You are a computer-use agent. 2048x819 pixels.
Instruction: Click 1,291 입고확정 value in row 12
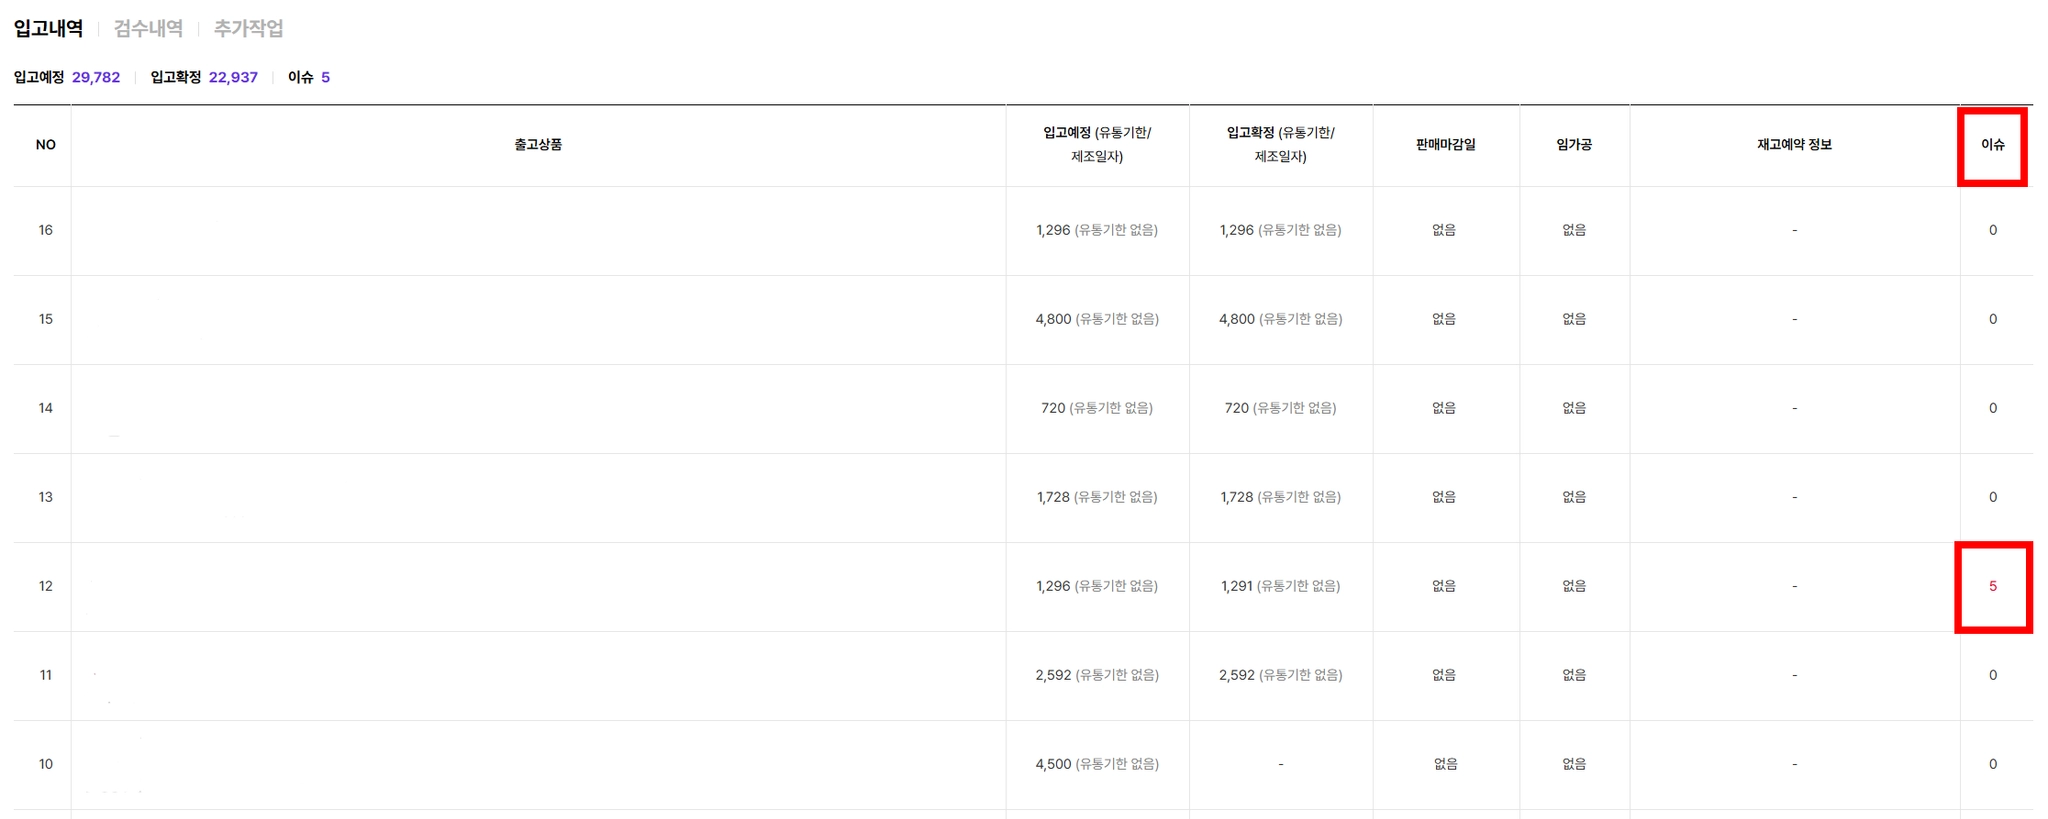(1237, 586)
